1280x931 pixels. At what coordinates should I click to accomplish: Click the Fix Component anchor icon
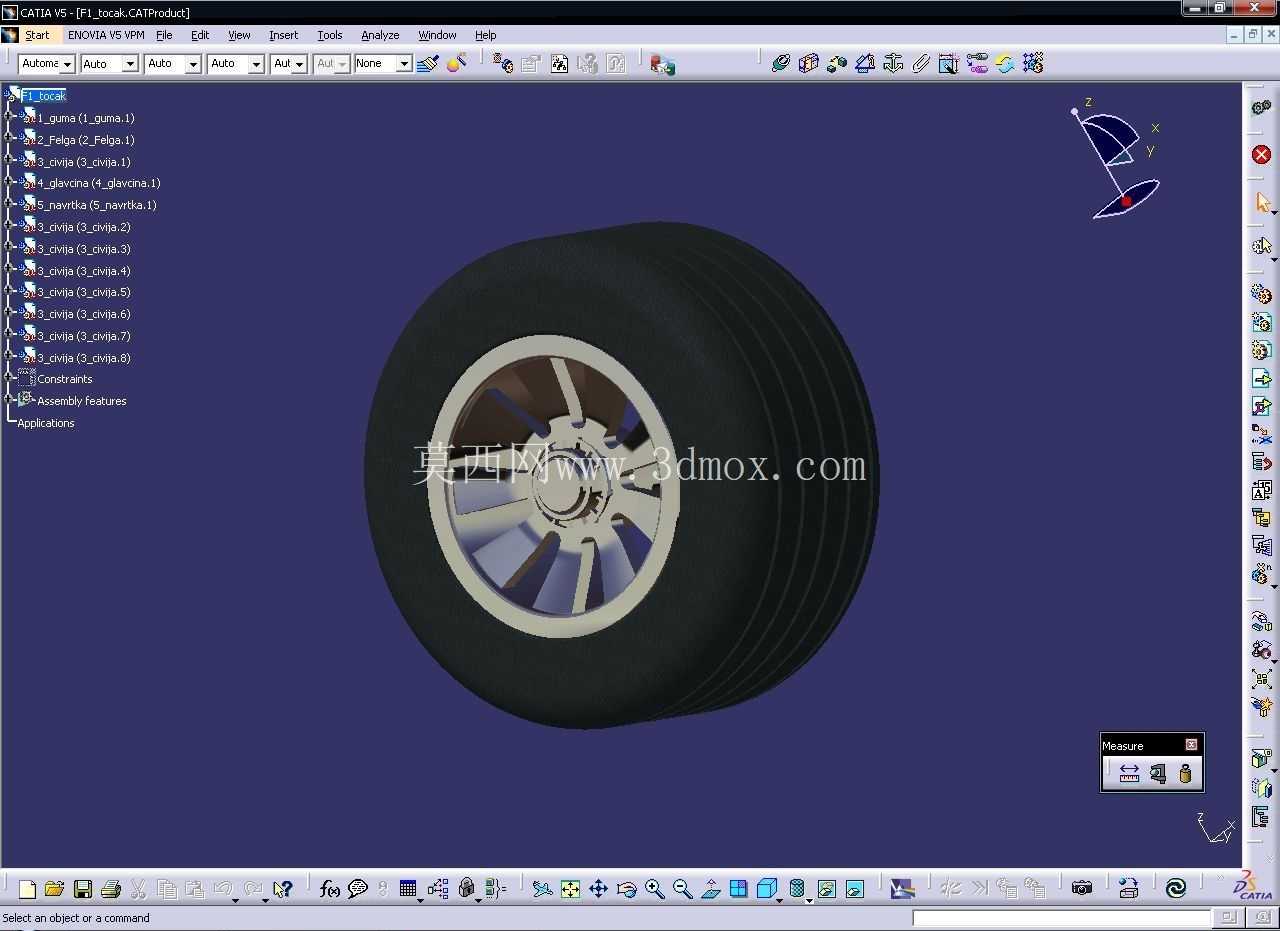893,64
